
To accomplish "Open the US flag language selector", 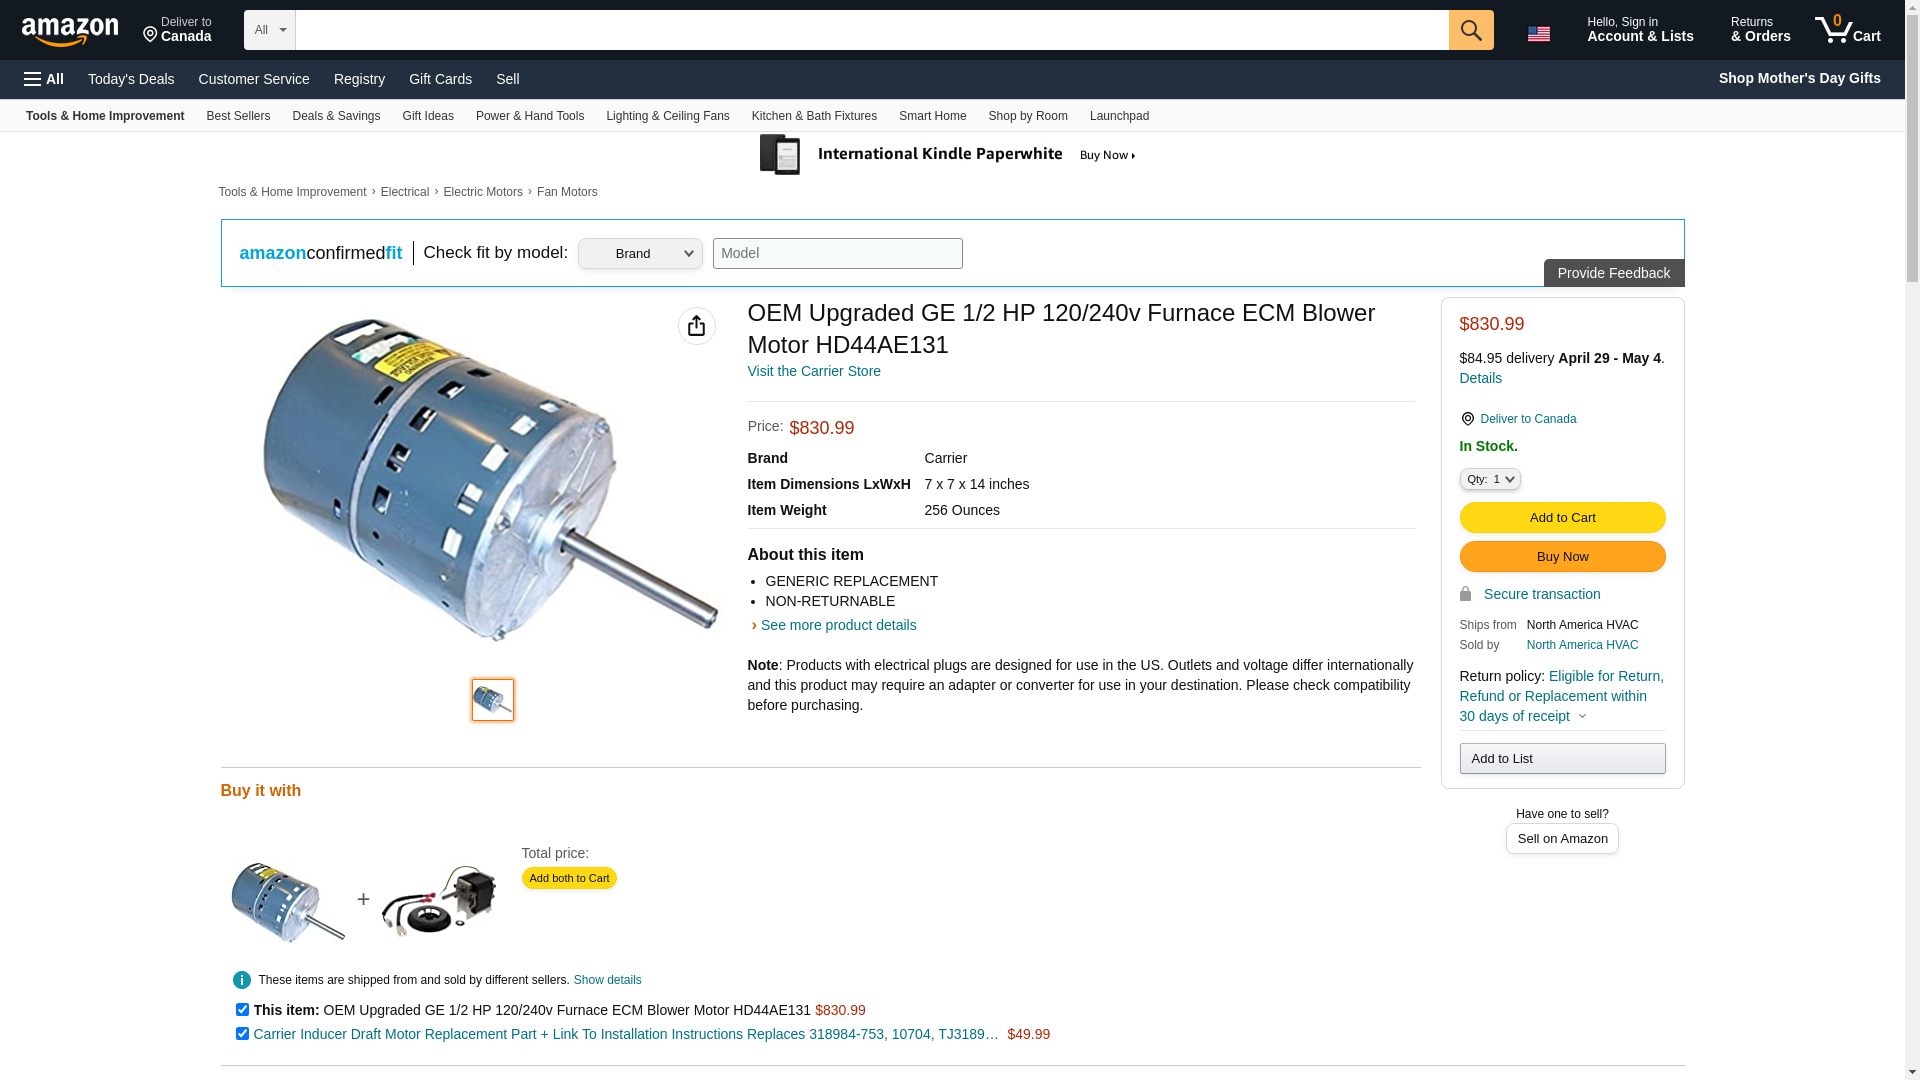I will pos(1538,34).
